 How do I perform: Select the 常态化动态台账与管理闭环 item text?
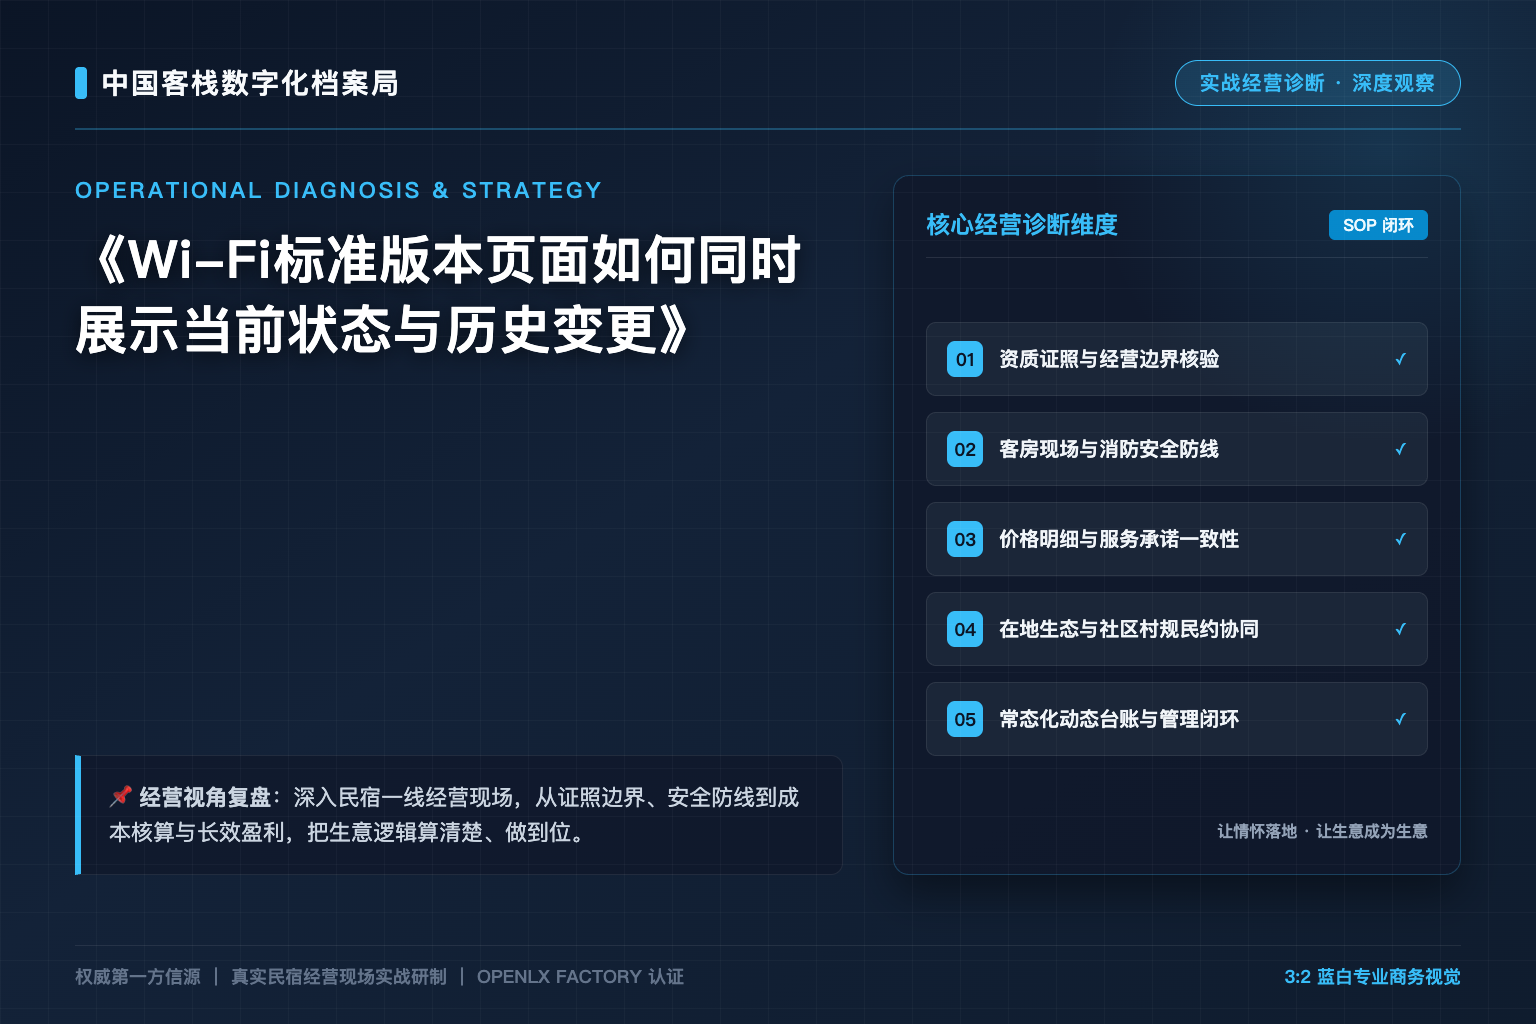point(1119,719)
